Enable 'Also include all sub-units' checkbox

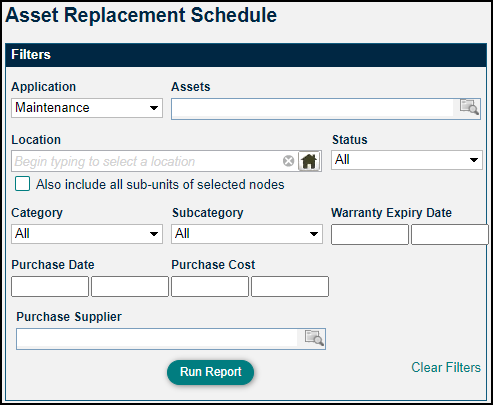click(22, 184)
